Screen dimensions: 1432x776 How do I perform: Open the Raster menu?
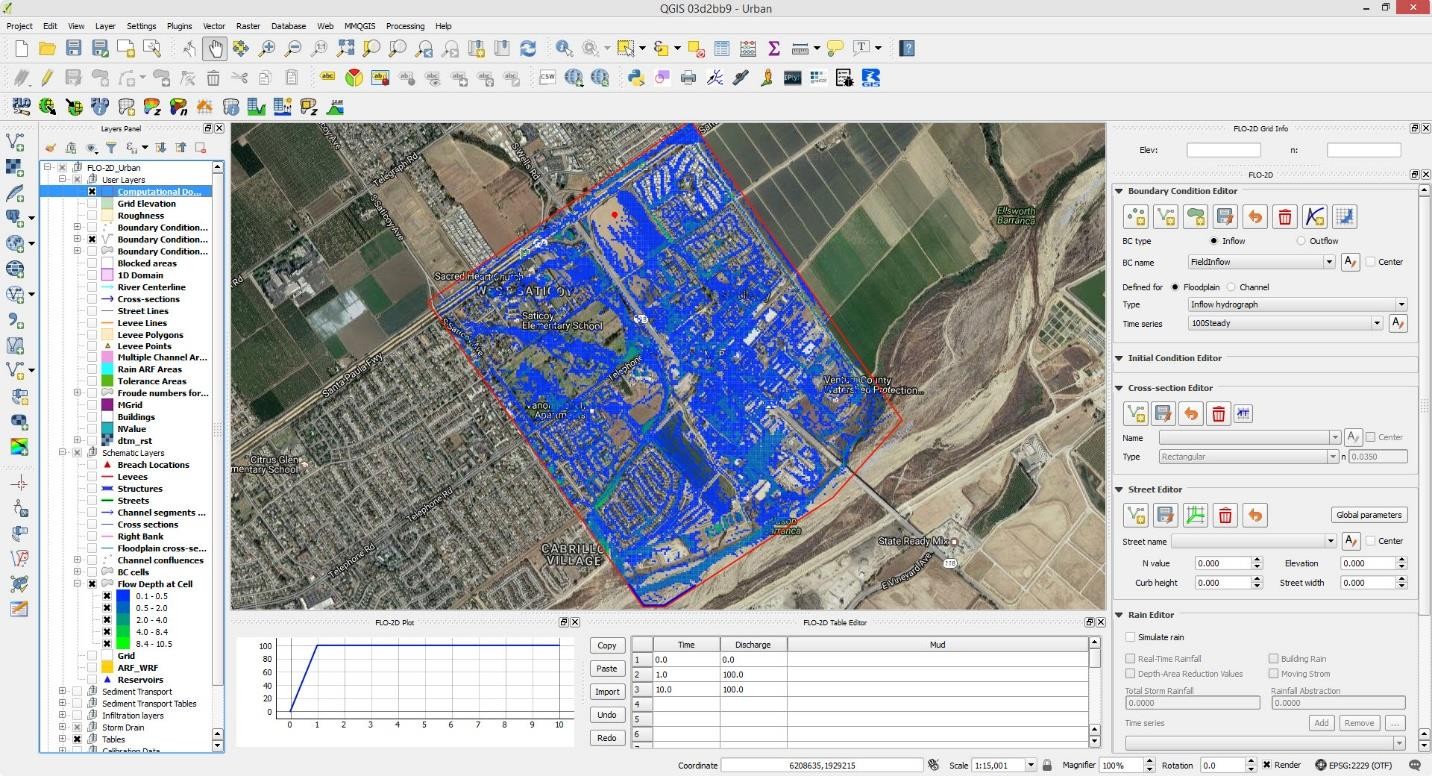[248, 26]
